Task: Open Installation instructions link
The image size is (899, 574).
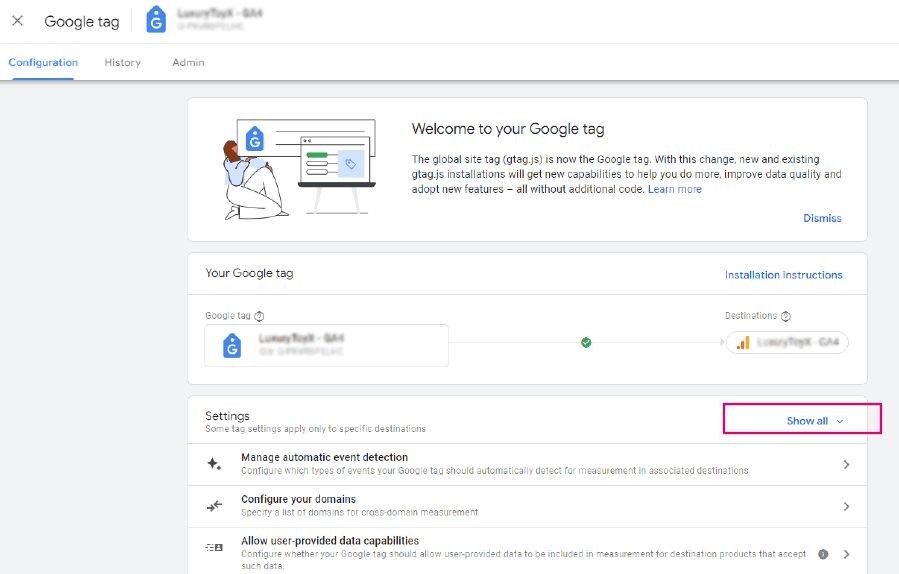Action: [784, 275]
